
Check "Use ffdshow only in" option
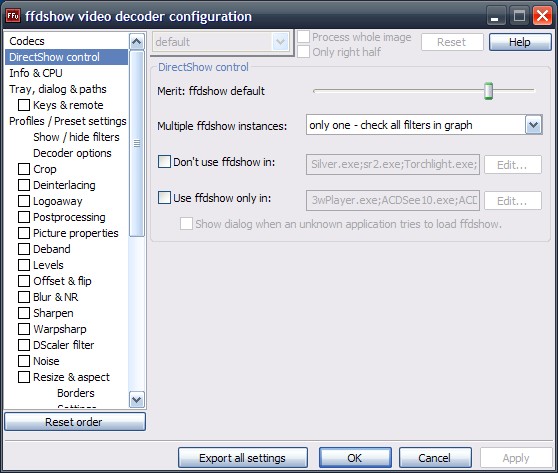(164, 197)
